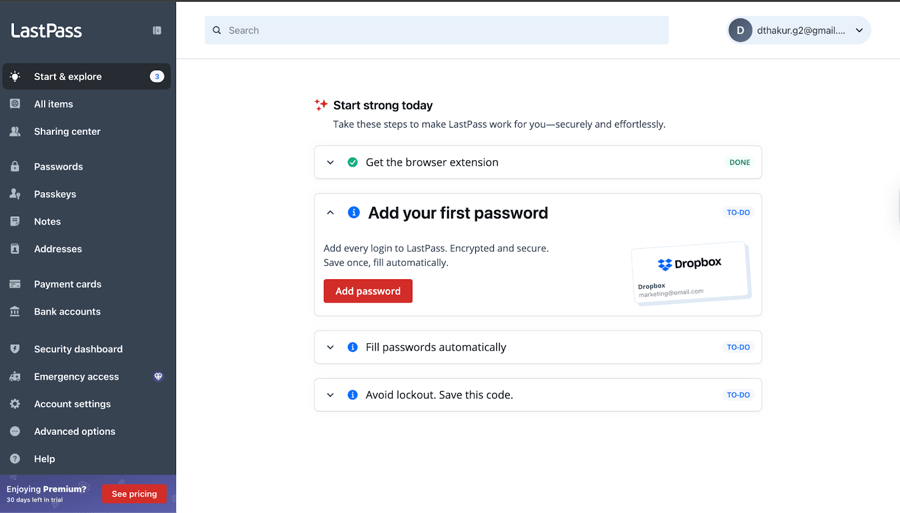Expand Avoid lockout. Save this code.

(330, 395)
